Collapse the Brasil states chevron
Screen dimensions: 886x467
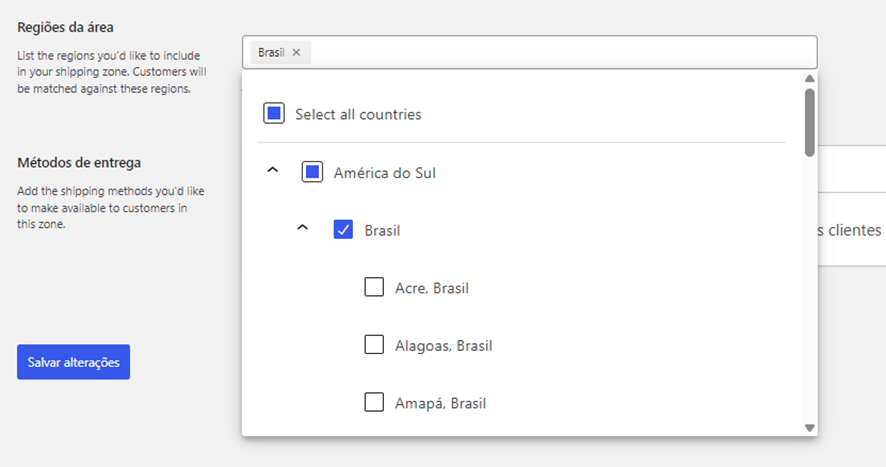pyautogui.click(x=303, y=229)
